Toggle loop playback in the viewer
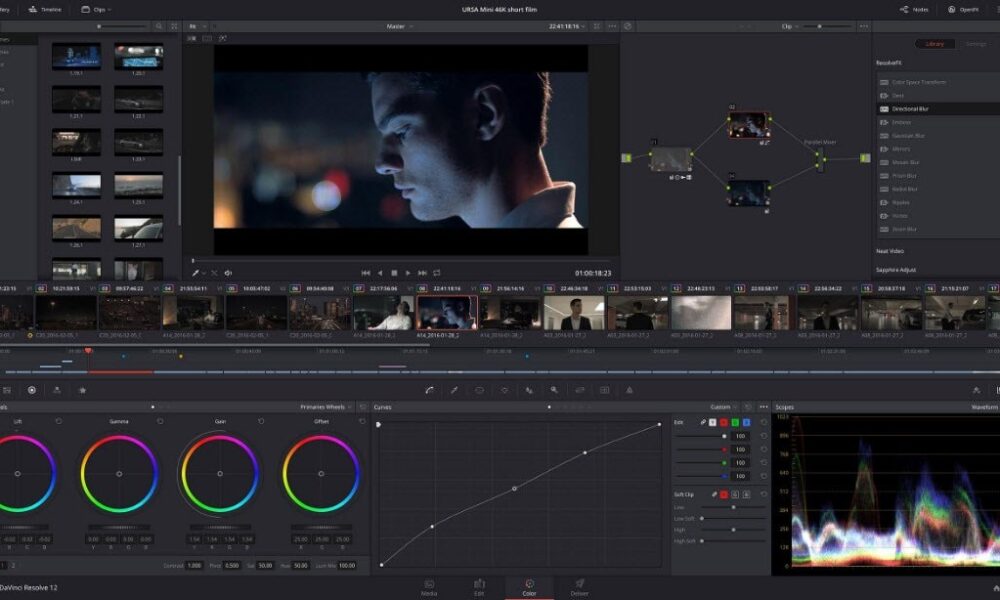The image size is (1000, 600). click(x=437, y=272)
